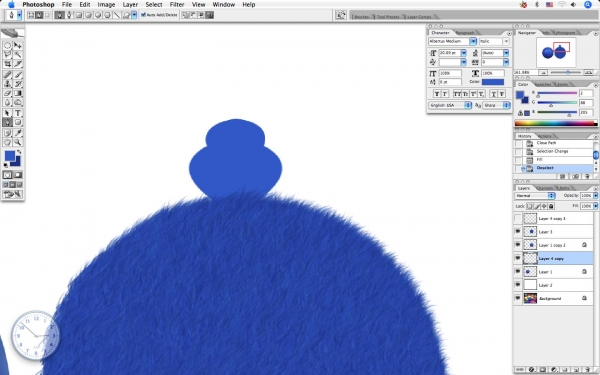
Task: Swap foreground and background colors
Action: 19,152
